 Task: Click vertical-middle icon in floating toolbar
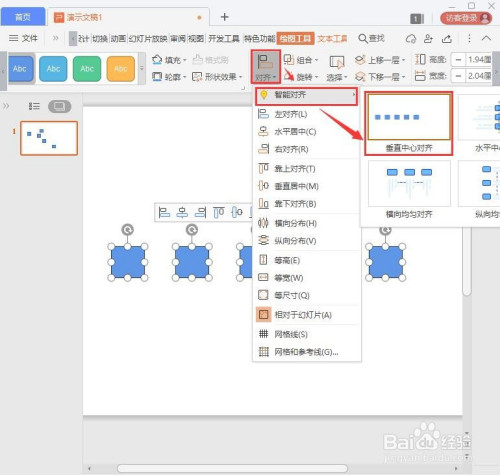[237, 212]
